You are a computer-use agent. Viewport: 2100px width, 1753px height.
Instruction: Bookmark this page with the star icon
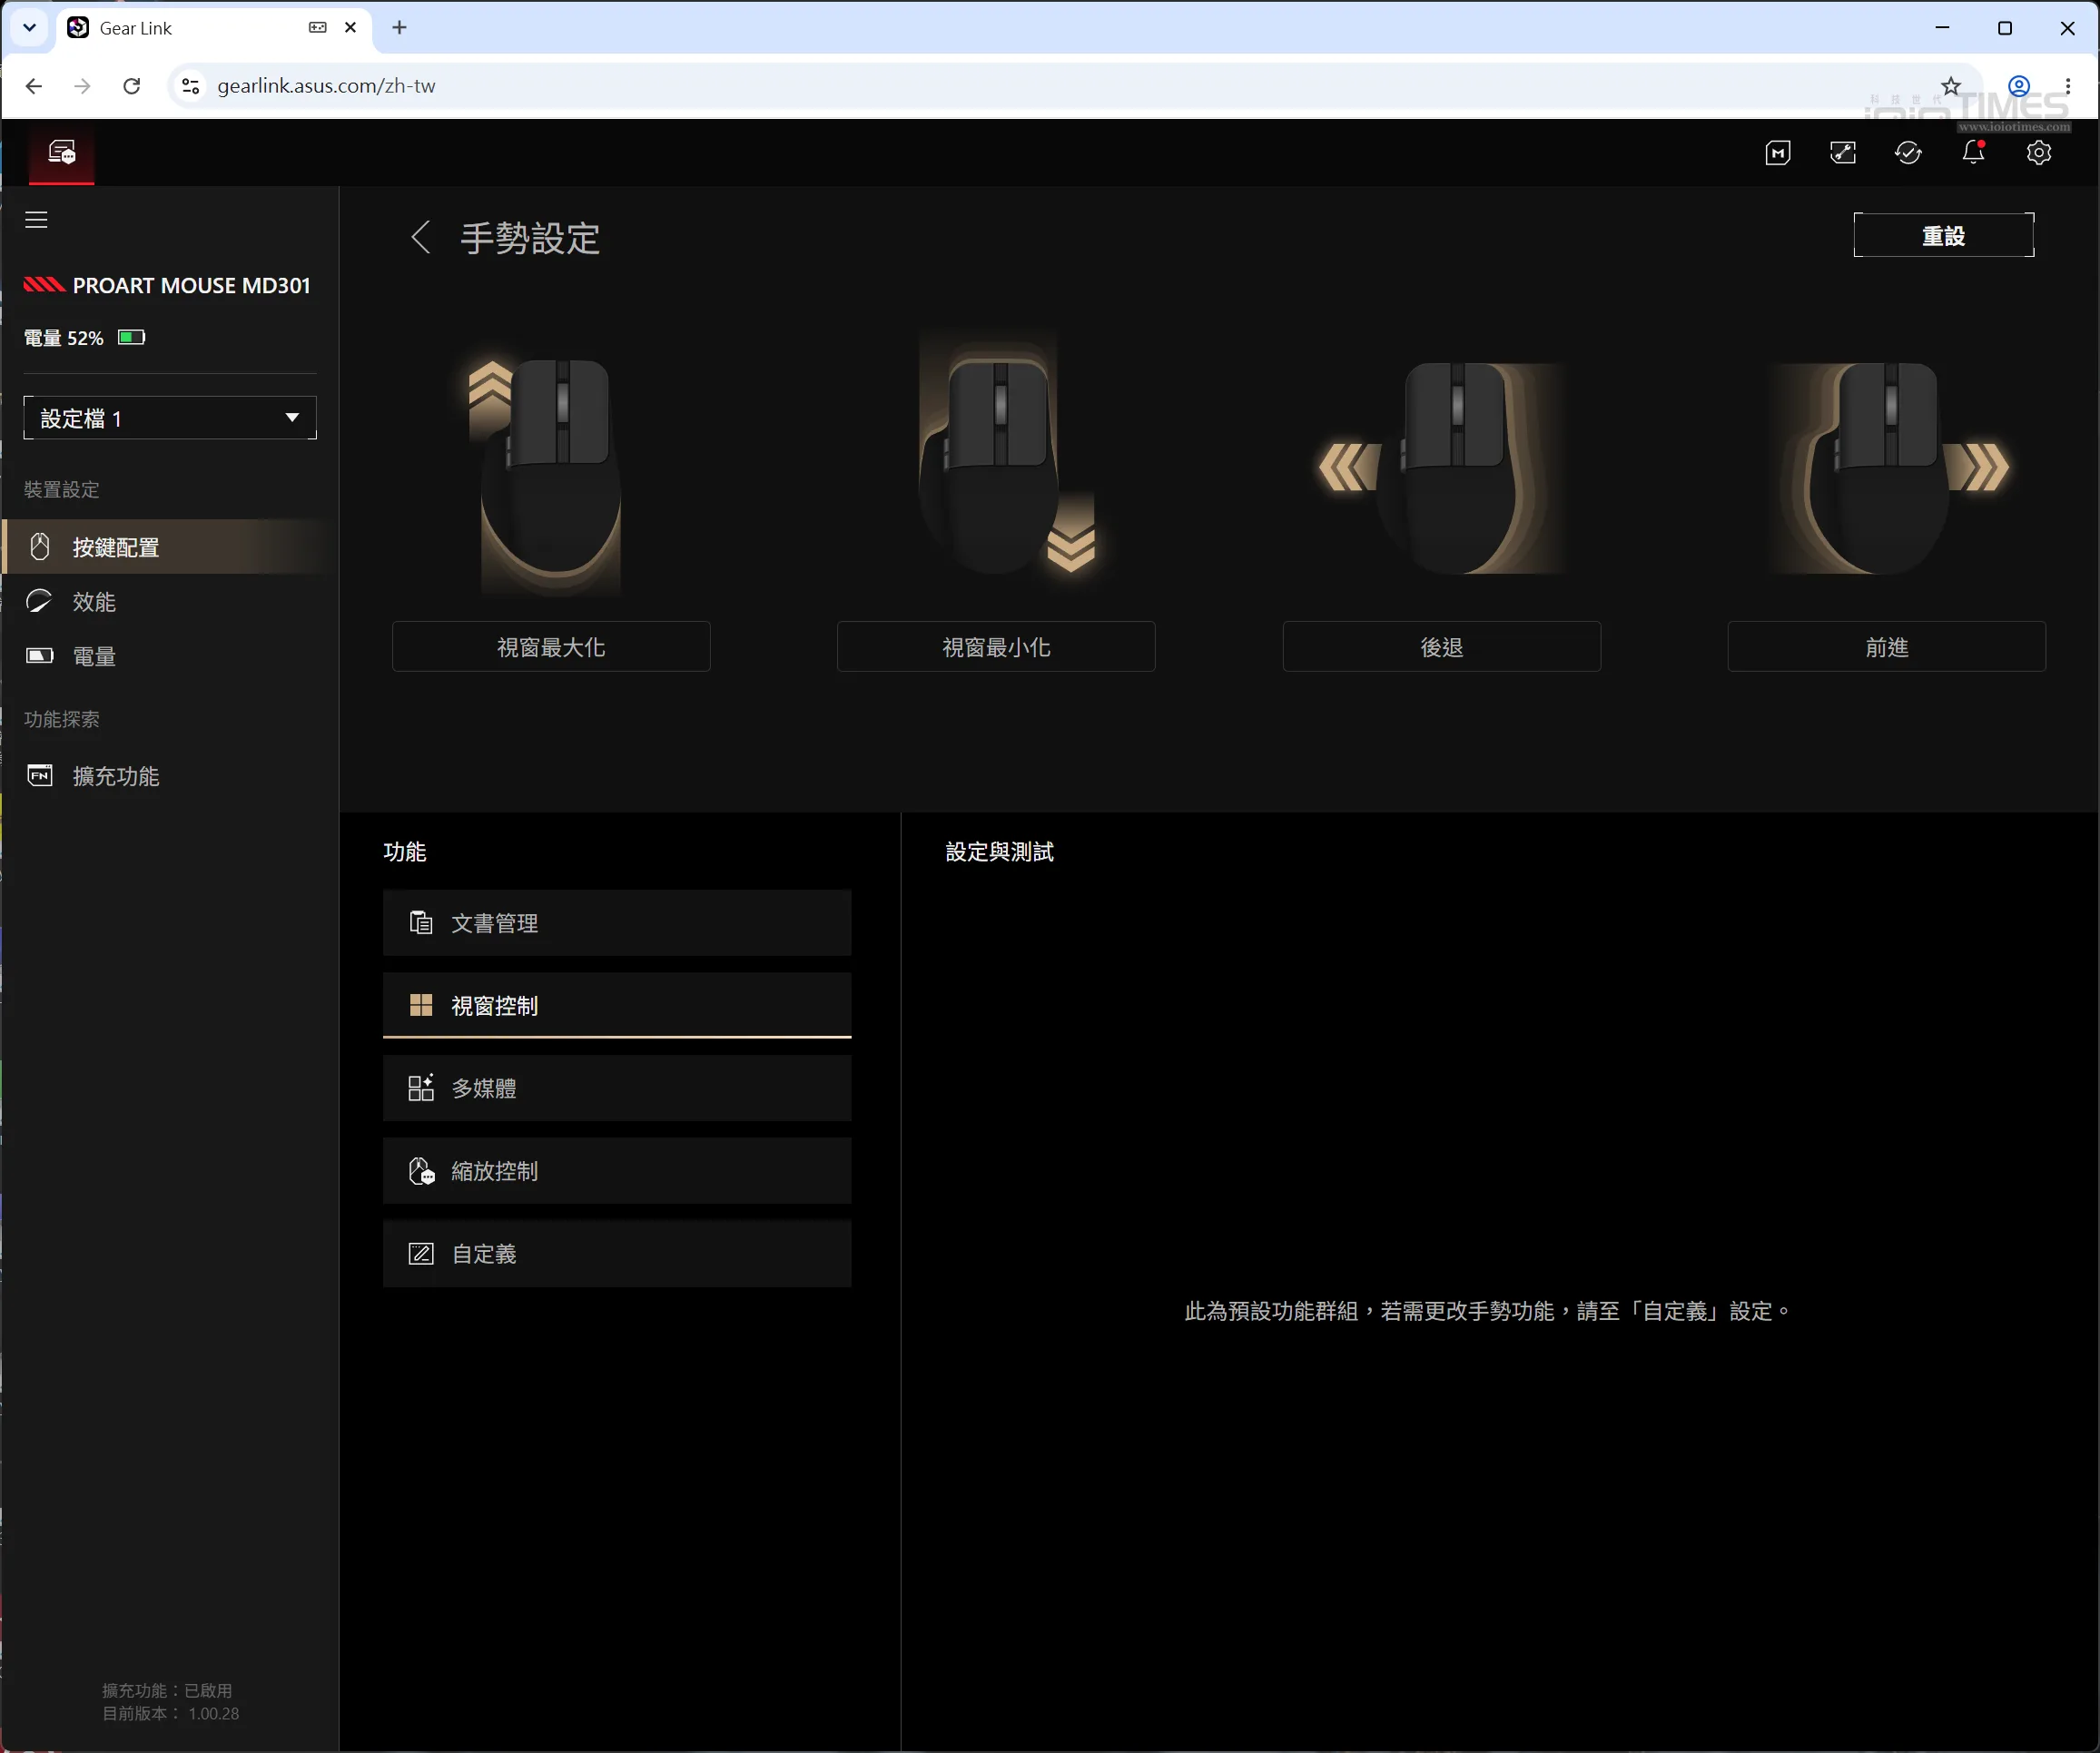[1950, 86]
